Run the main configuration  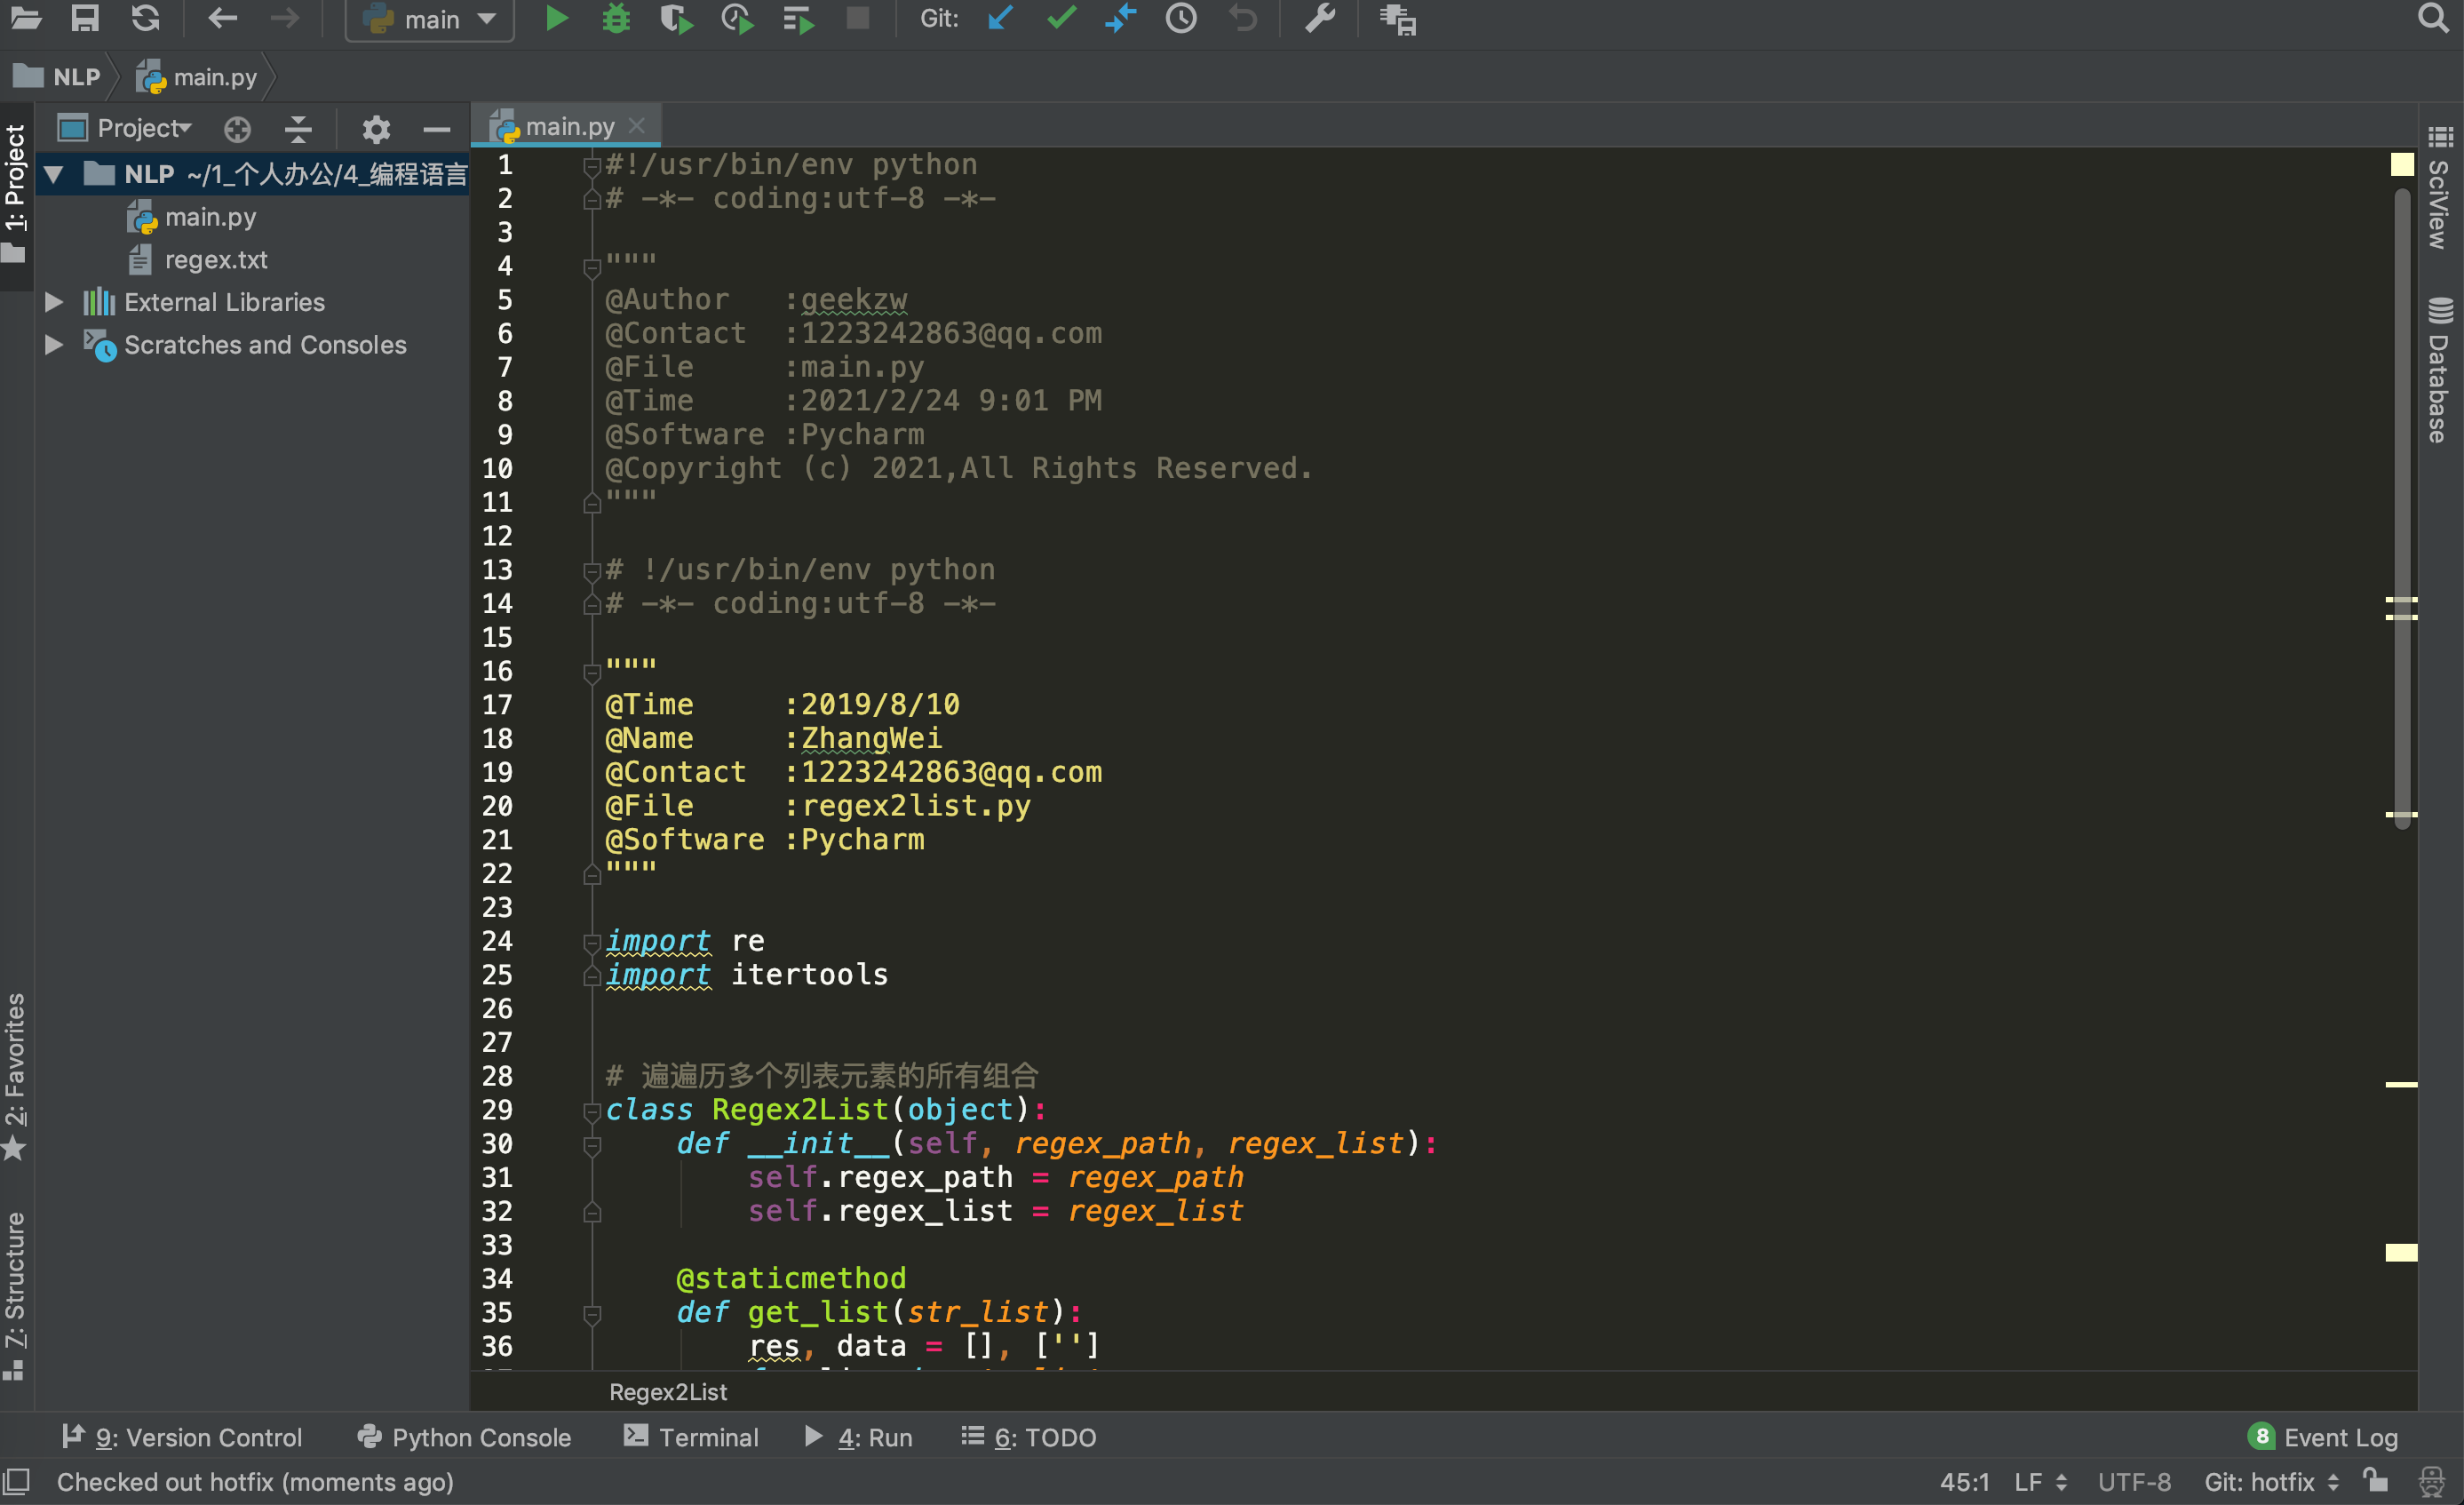click(557, 18)
